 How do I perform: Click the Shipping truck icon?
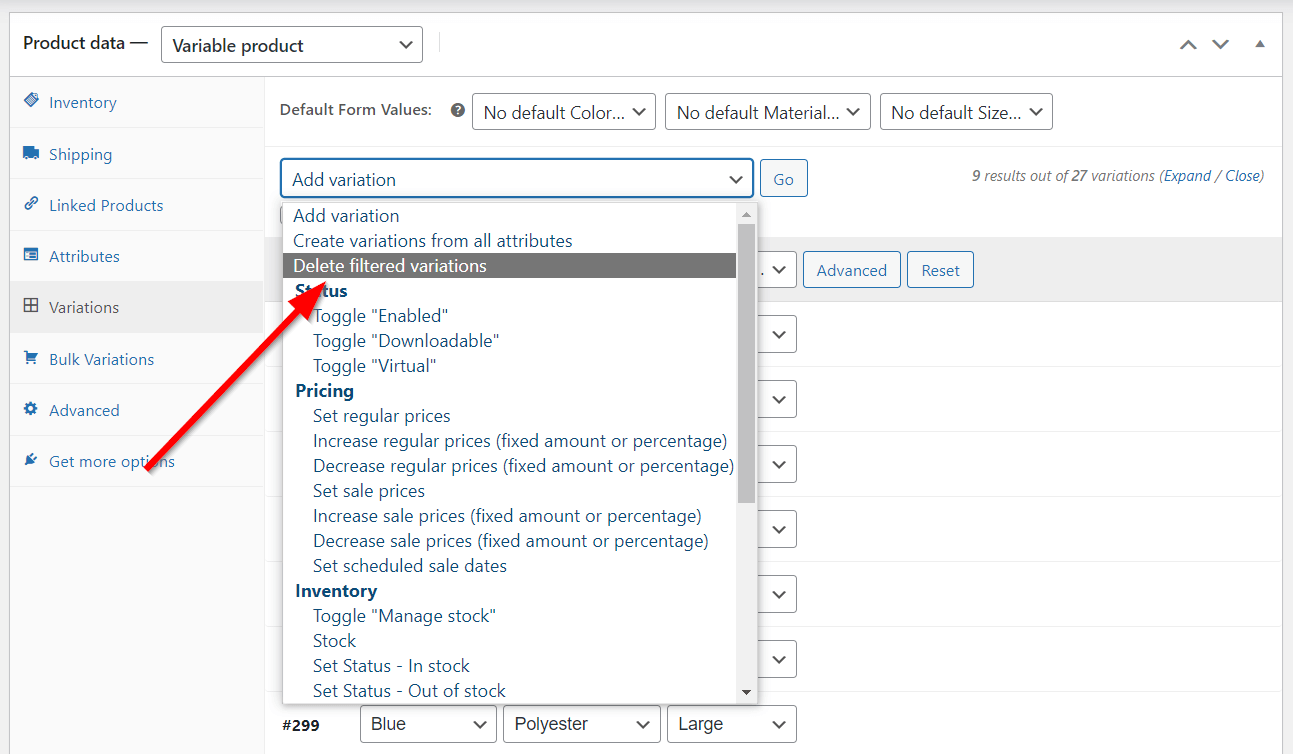coord(31,153)
